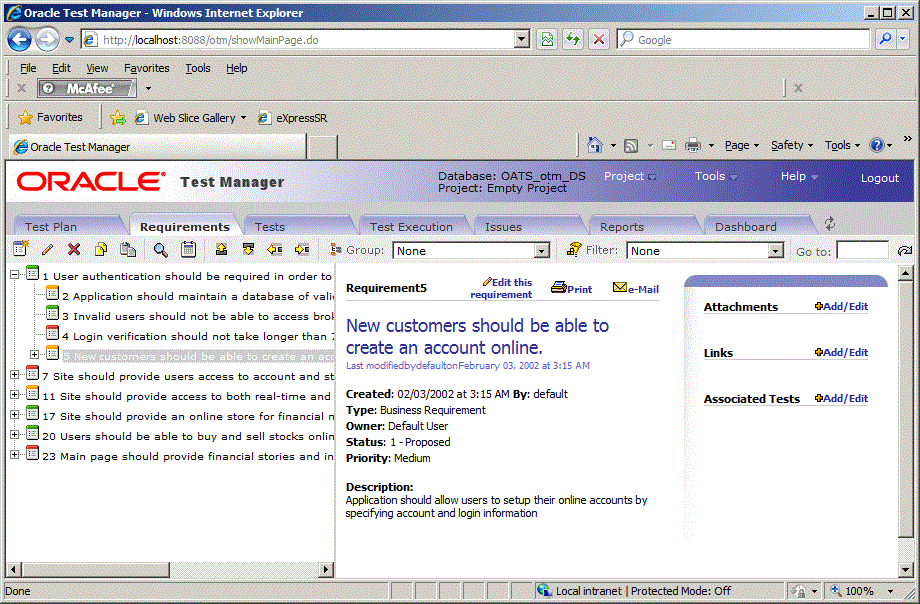Click the Print link for Requirement5

(571, 288)
